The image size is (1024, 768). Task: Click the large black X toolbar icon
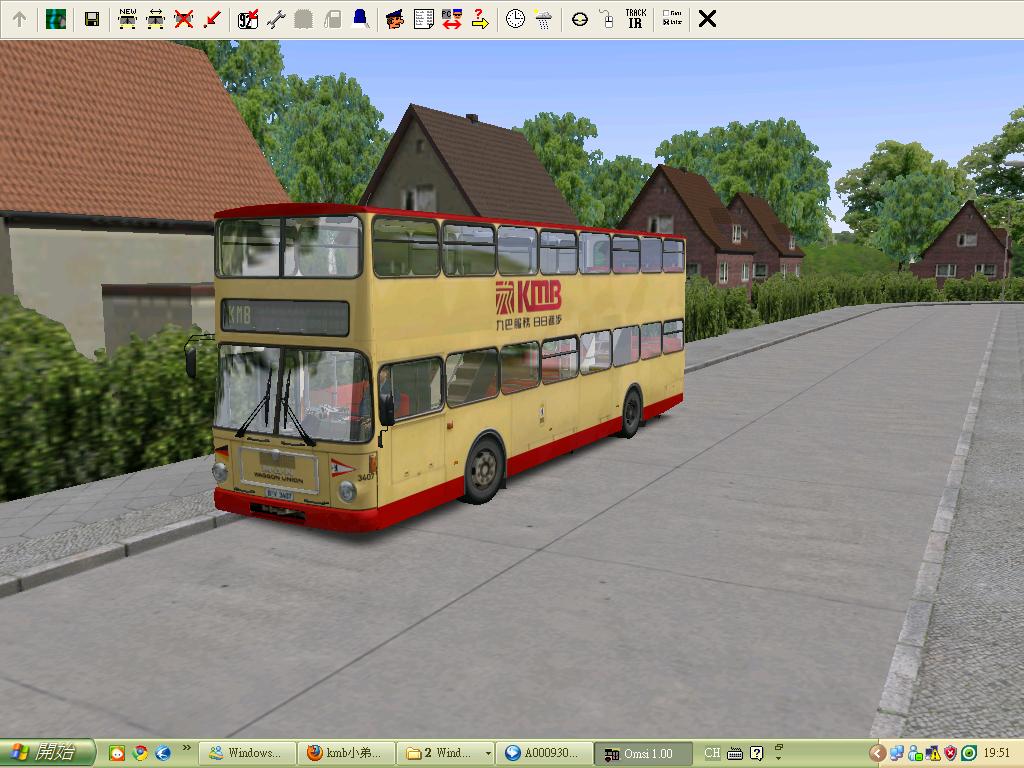click(707, 19)
